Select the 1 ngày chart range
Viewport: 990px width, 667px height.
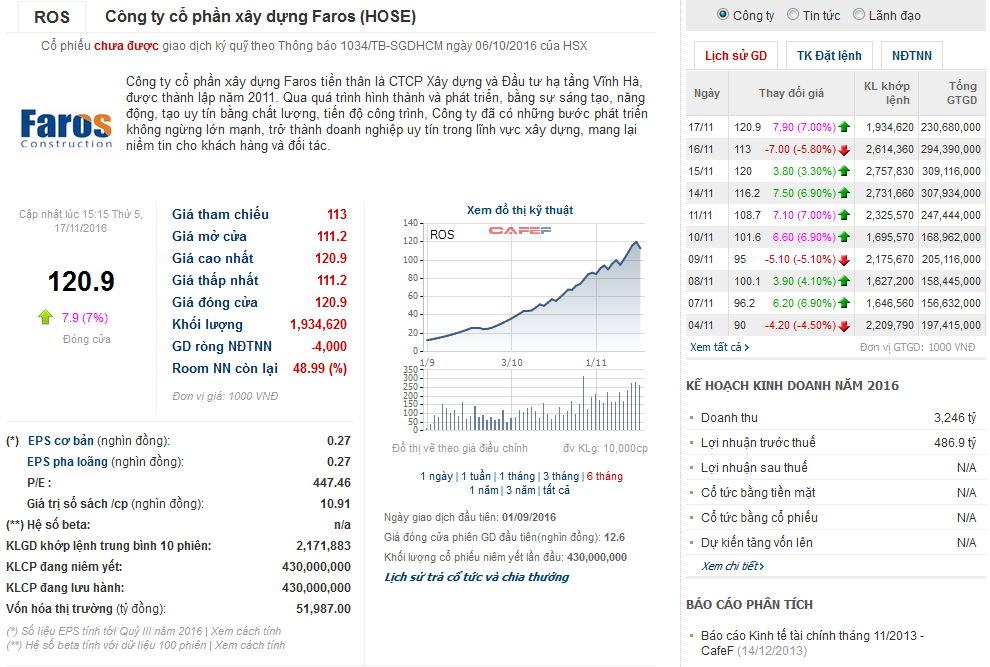pyautogui.click(x=436, y=476)
